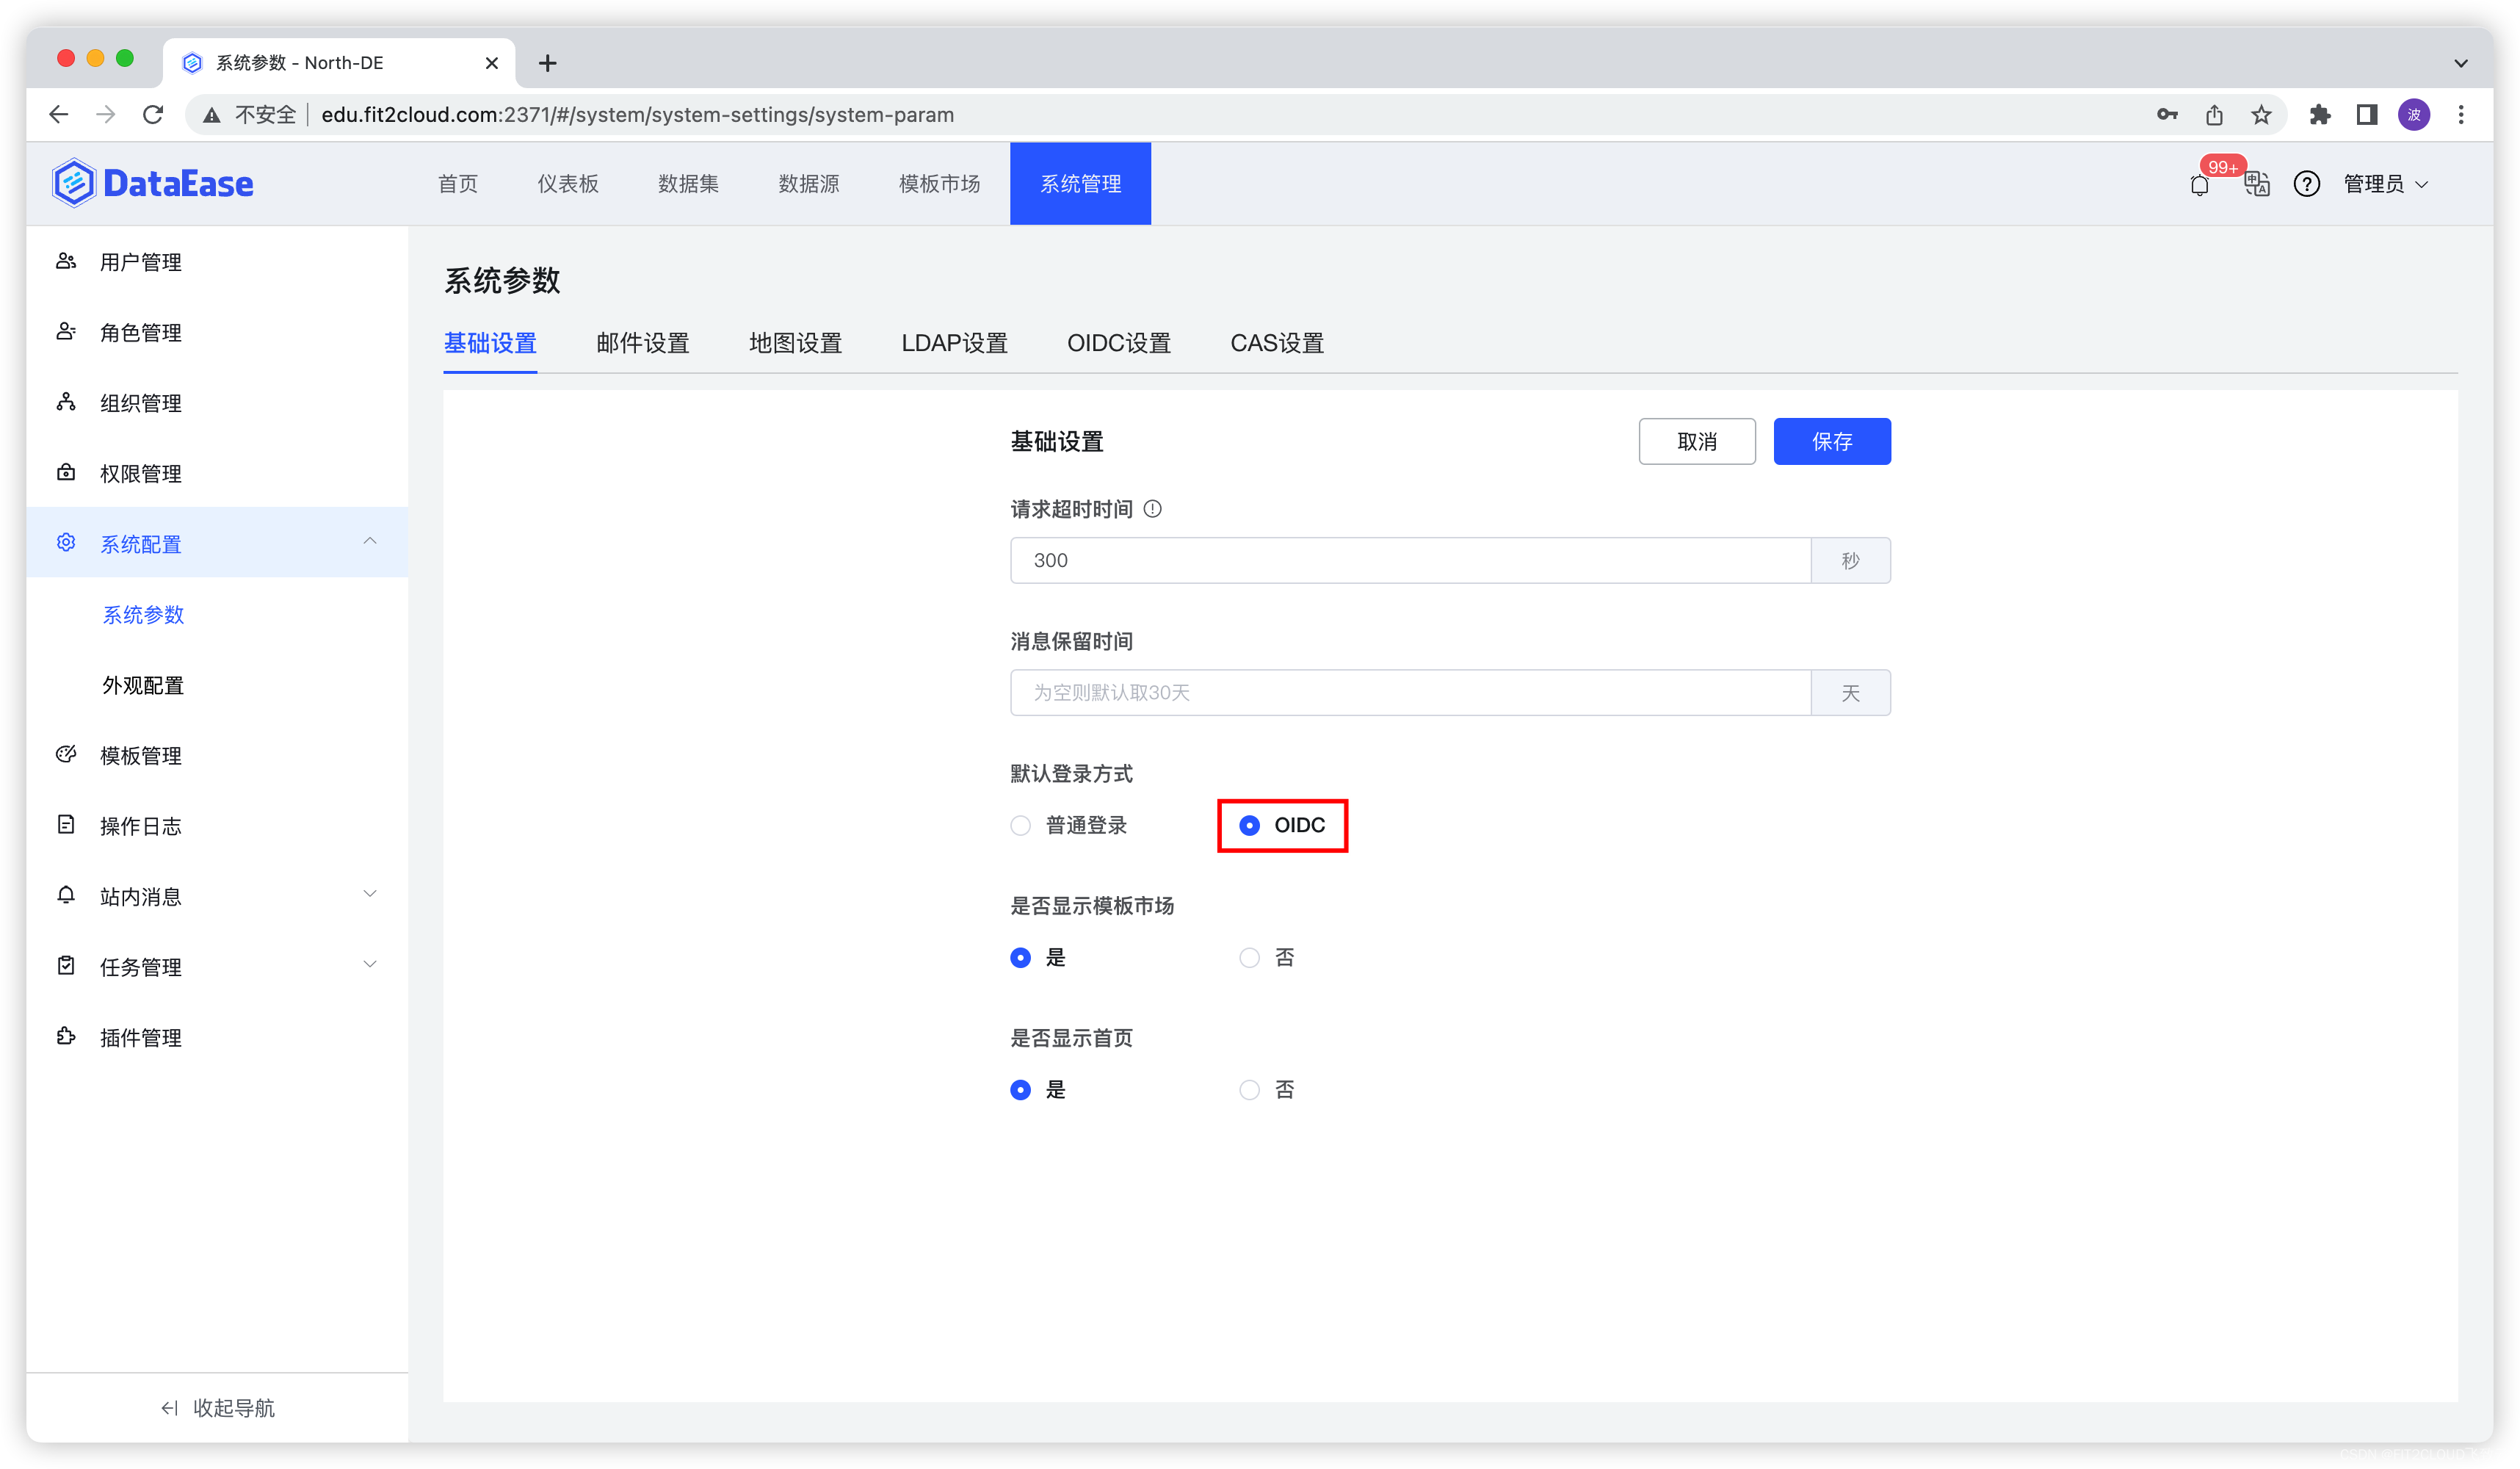
Task: Select 否 for 是否显示模板市场
Action: pos(1249,958)
